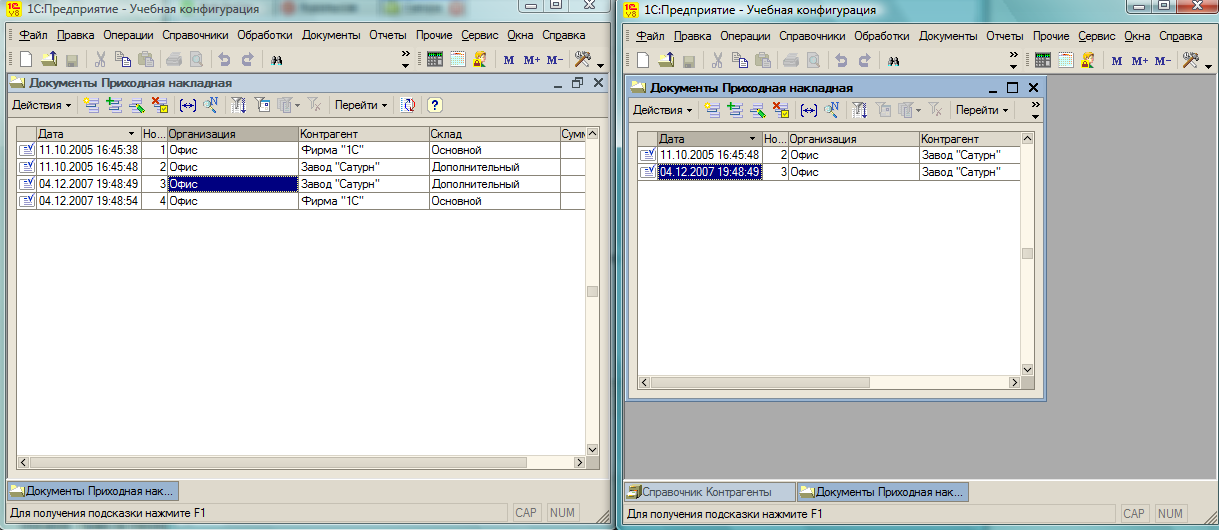Click the binoculars search icon in the left window
1219x530 pixels.
(x=276, y=60)
